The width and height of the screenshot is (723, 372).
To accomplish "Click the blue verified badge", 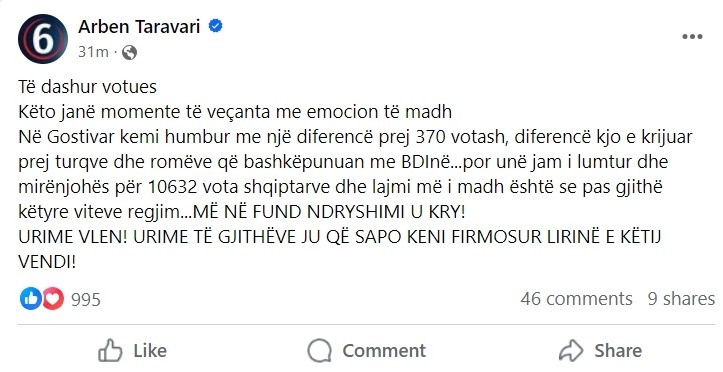I will (x=215, y=26).
